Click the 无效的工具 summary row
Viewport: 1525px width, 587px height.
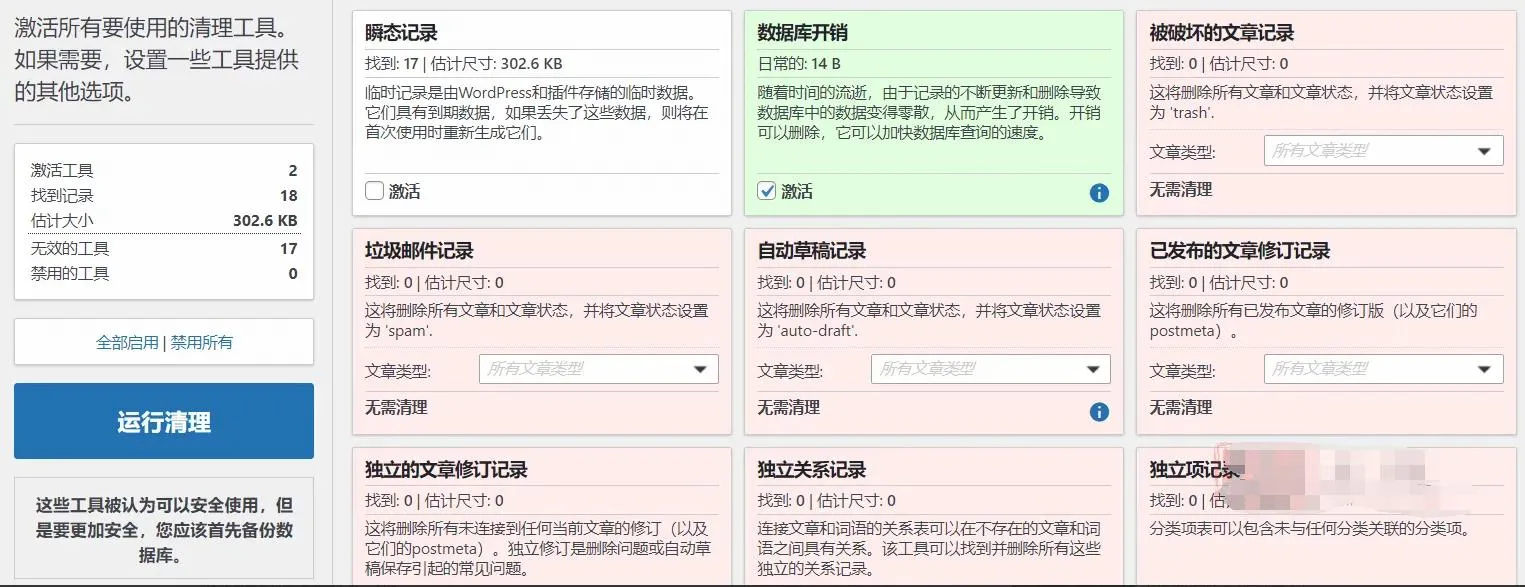point(163,249)
